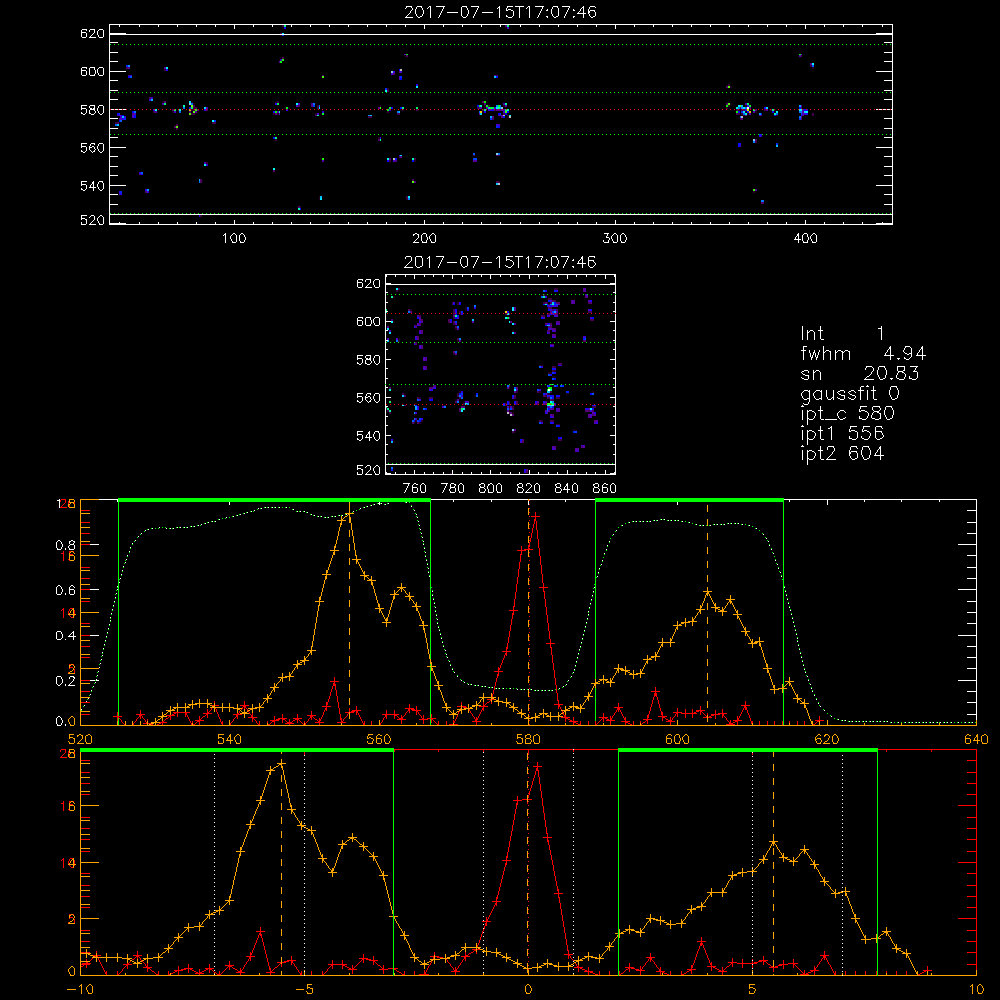Click the '5' x-axis label on bottom plot

(x=753, y=989)
